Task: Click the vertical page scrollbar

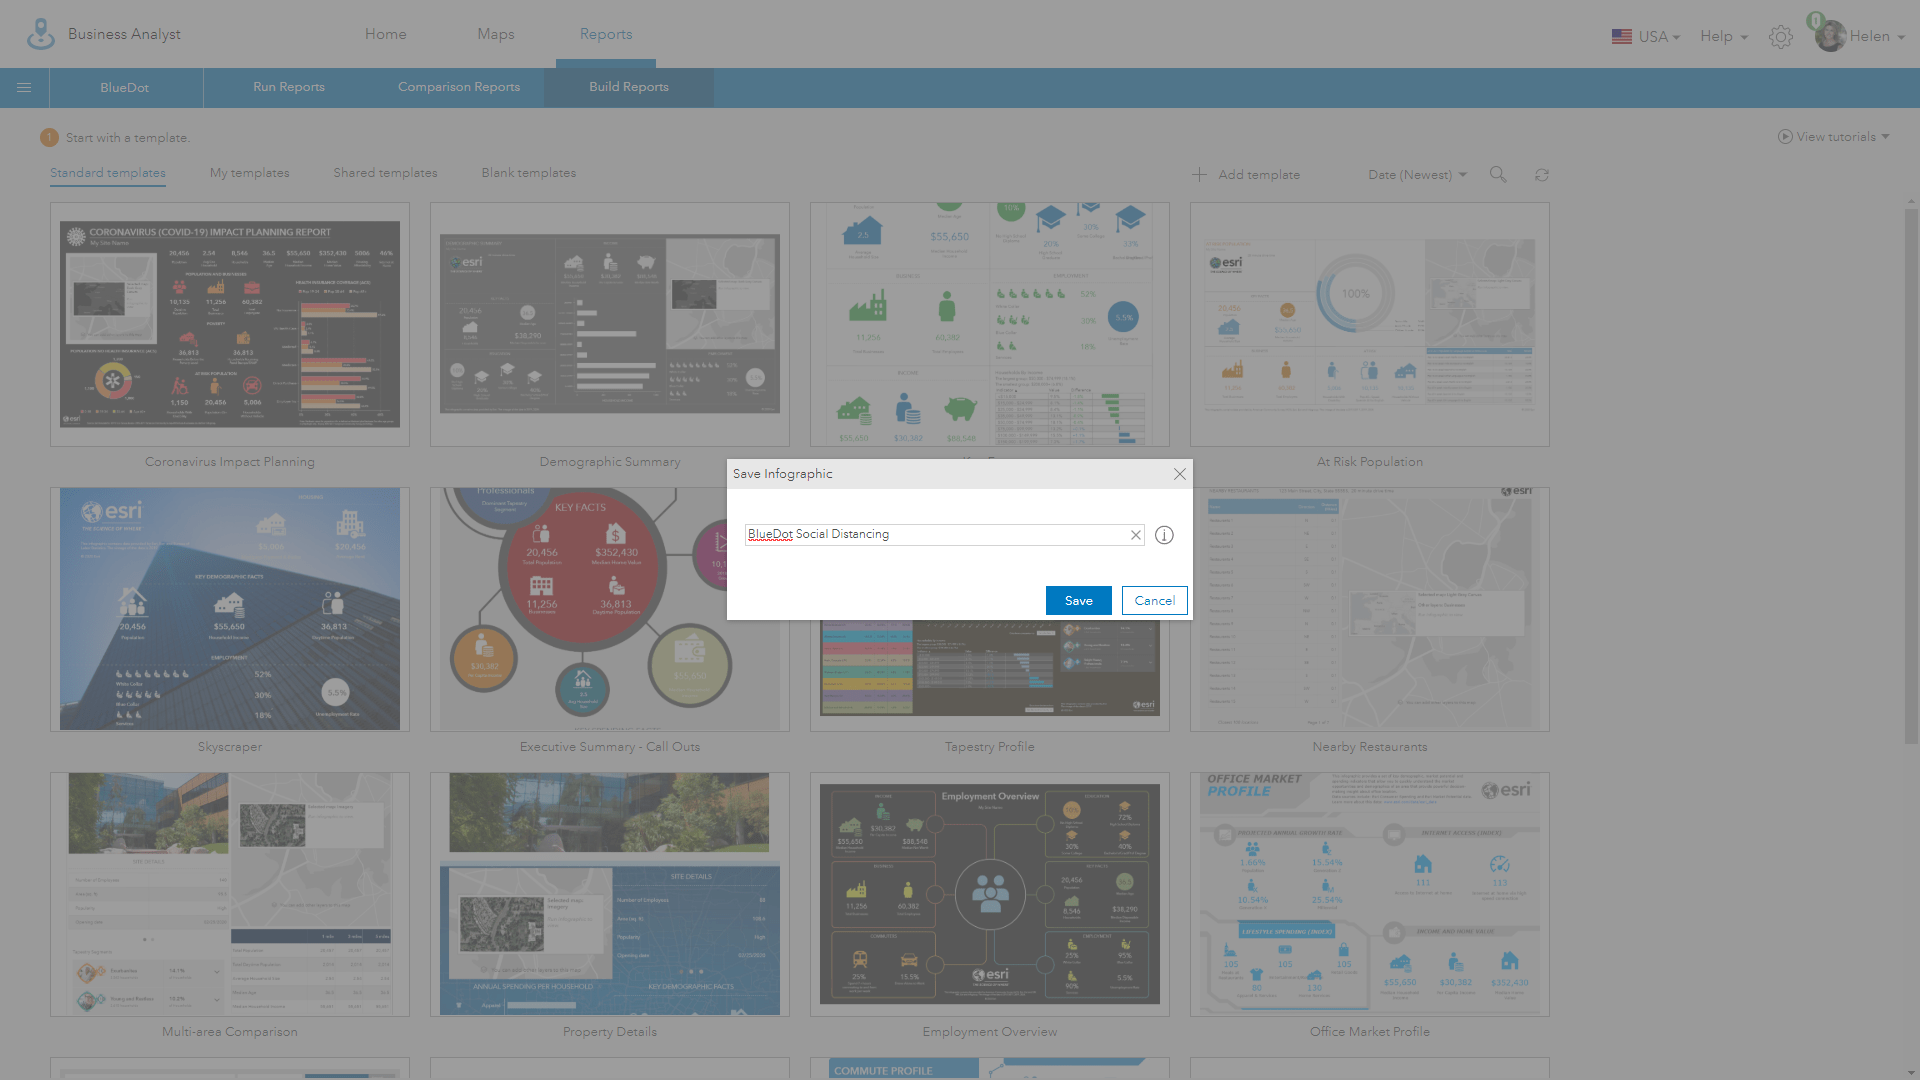Action: point(1911,476)
